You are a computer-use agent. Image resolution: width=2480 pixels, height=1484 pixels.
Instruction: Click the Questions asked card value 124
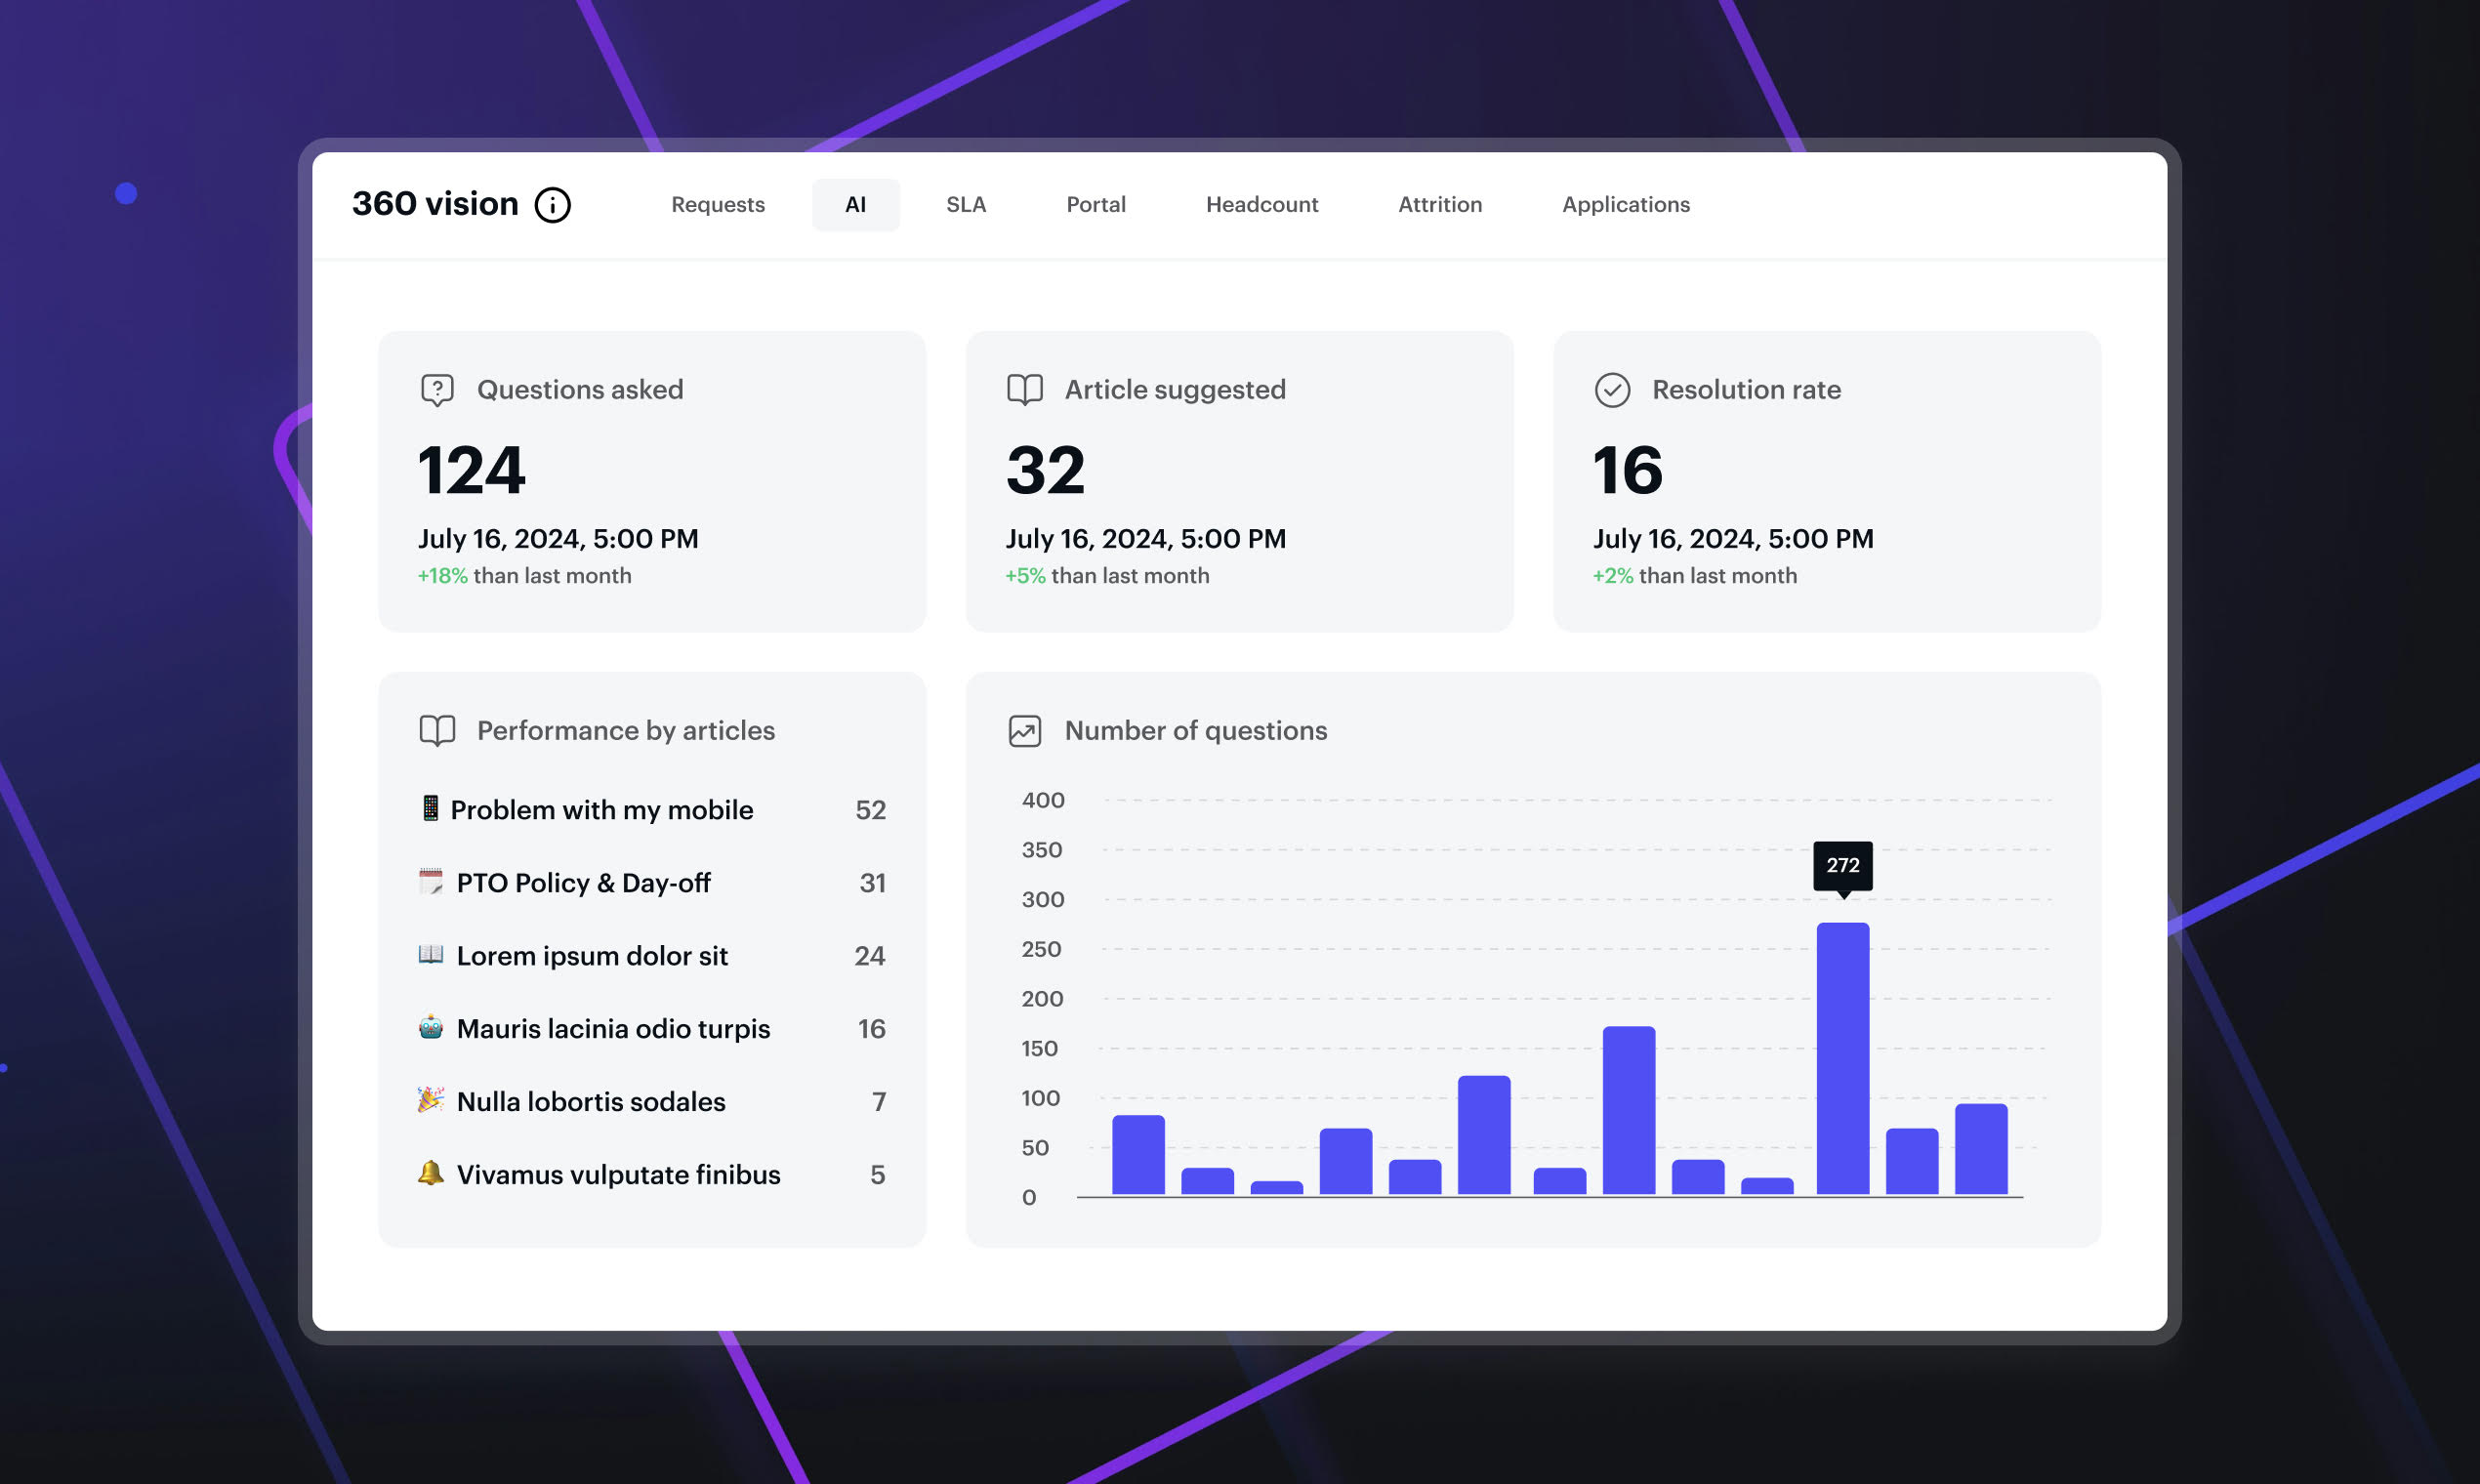coord(472,471)
